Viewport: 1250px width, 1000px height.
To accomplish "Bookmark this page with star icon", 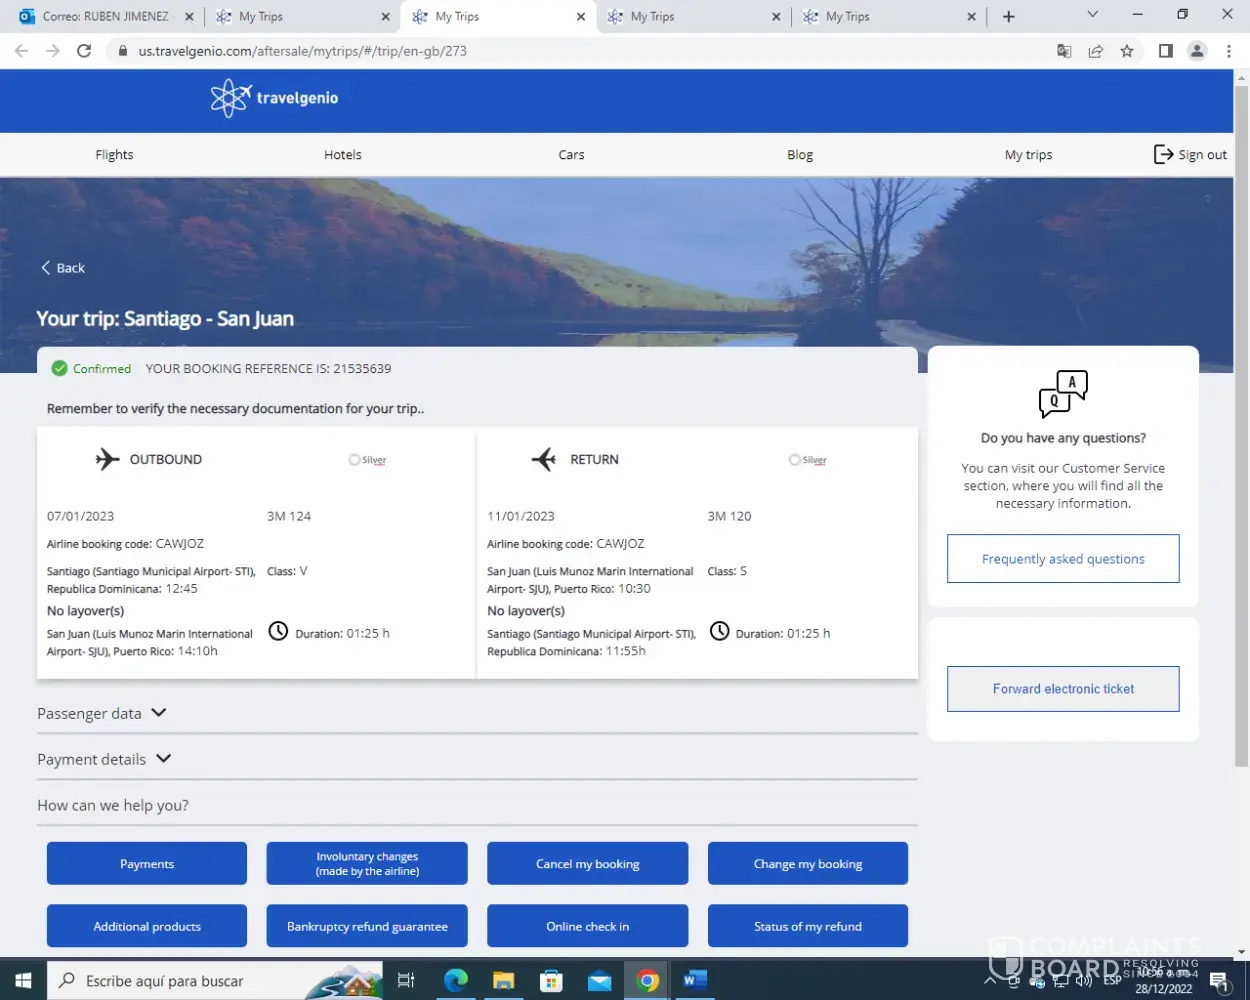I will click(x=1127, y=51).
